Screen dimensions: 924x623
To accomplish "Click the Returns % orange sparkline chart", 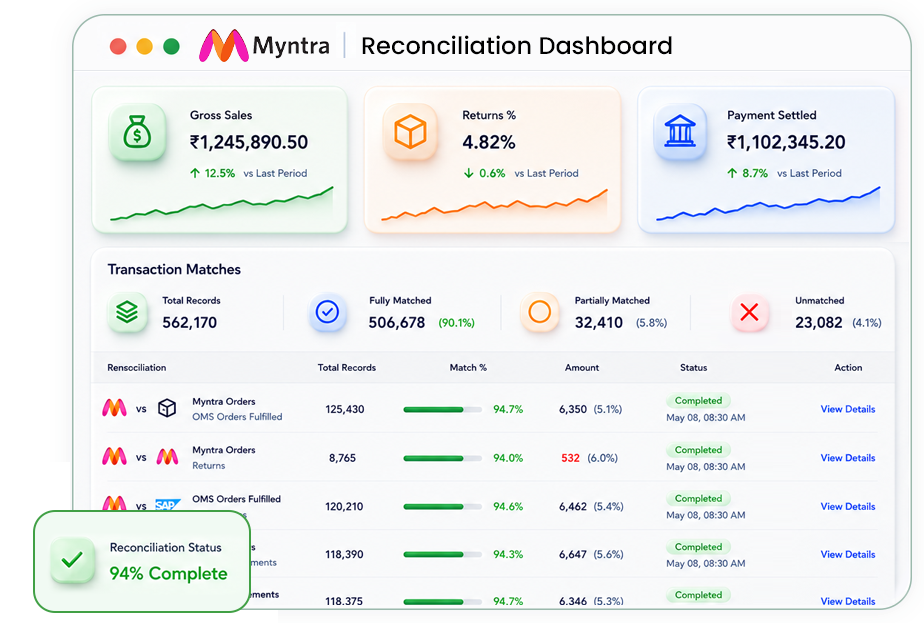I will click(x=494, y=205).
